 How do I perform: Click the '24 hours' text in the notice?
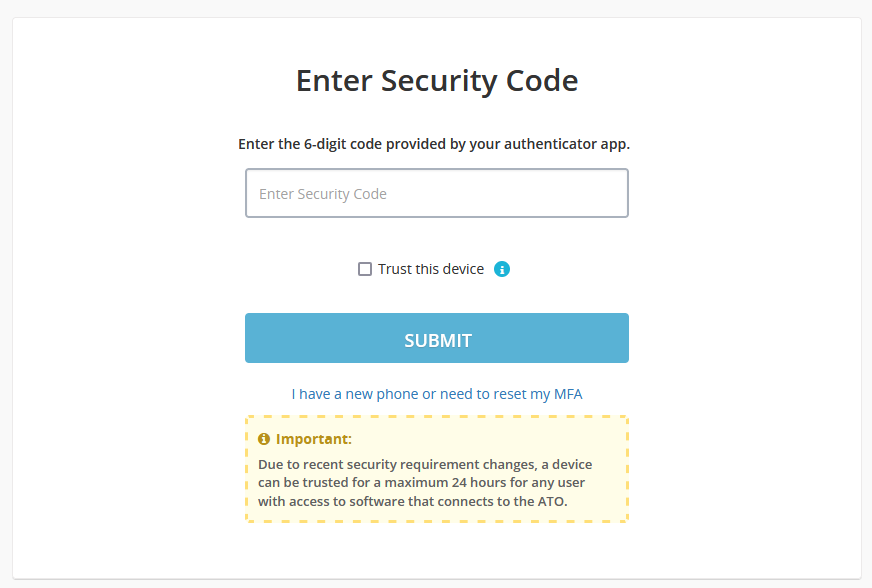[479, 482]
